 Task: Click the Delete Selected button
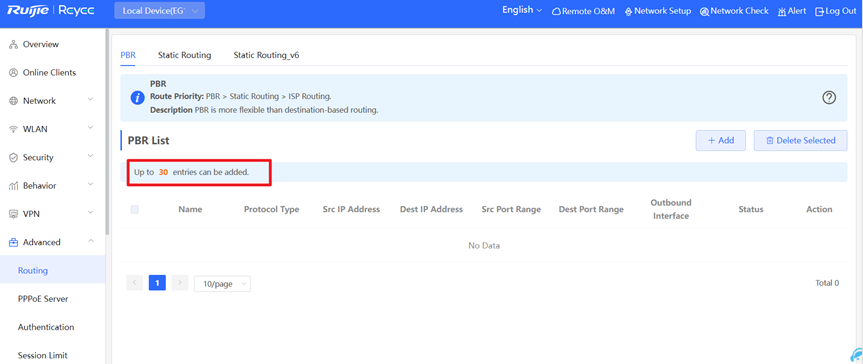800,140
